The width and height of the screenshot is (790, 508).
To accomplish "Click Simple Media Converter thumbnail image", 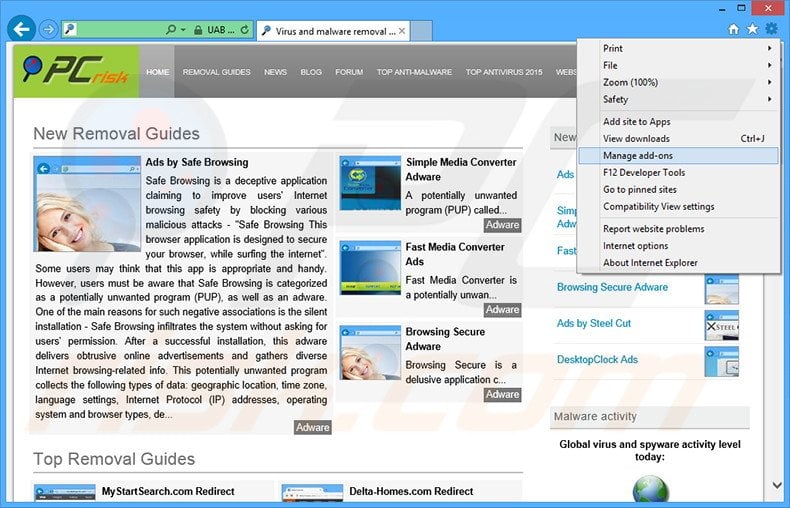I will [x=370, y=183].
